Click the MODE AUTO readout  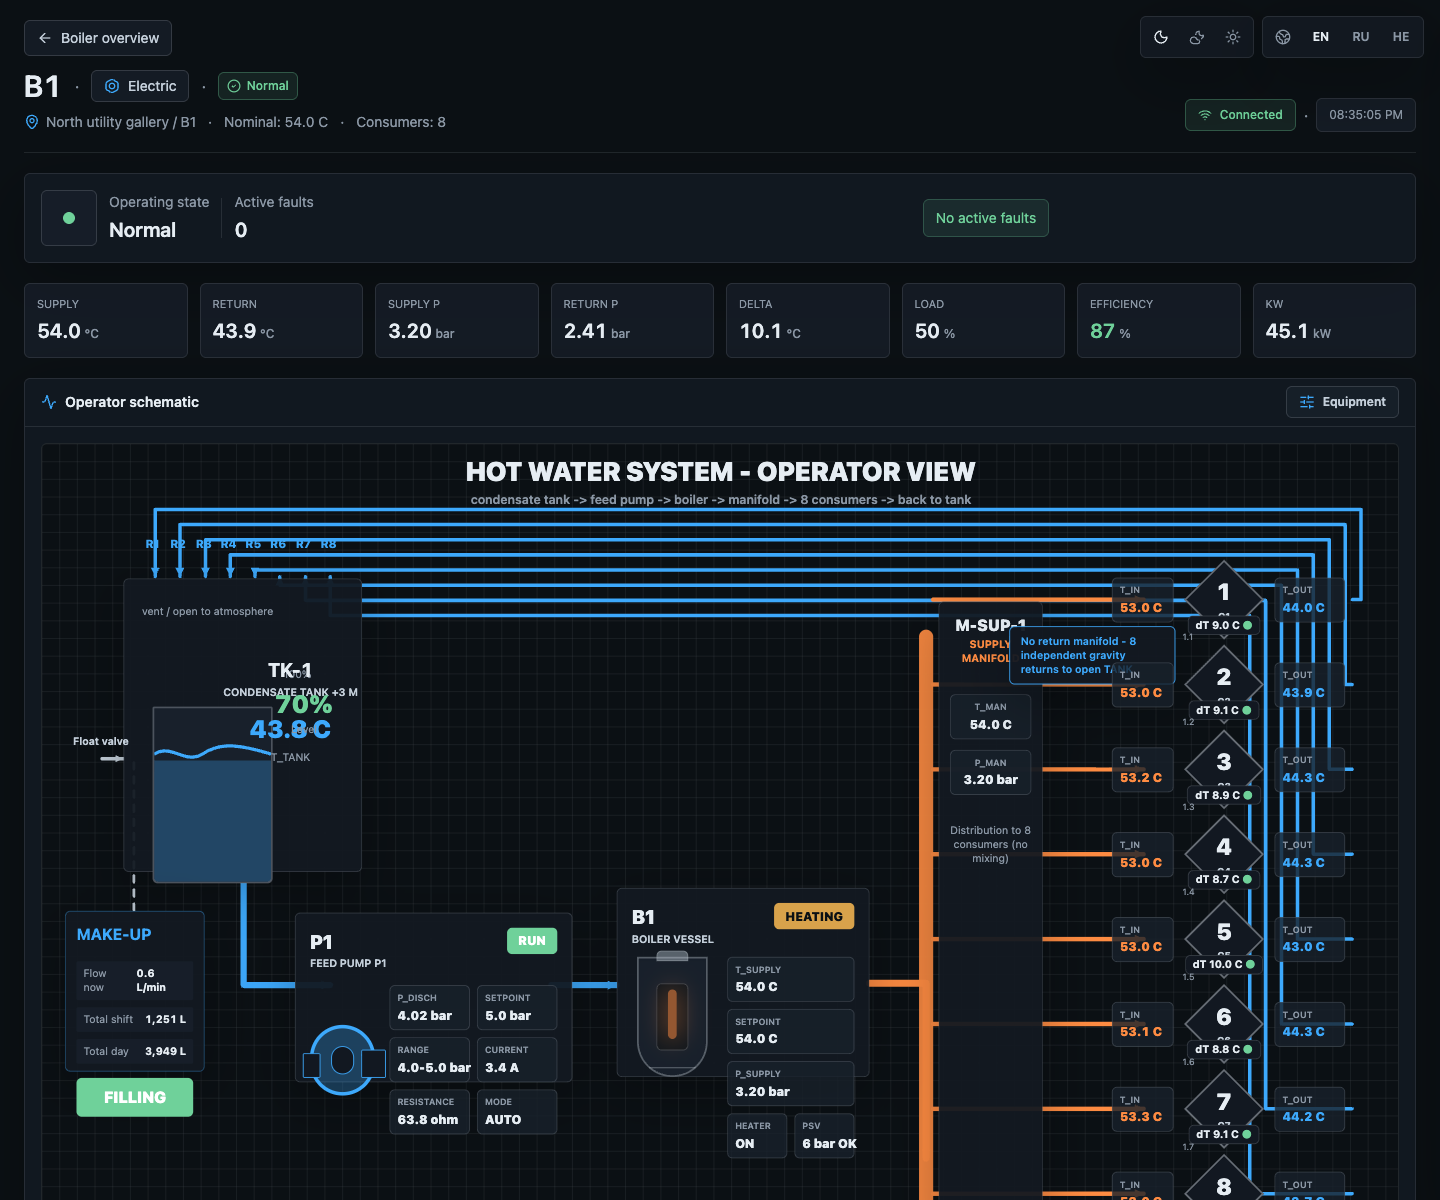[x=517, y=1112]
